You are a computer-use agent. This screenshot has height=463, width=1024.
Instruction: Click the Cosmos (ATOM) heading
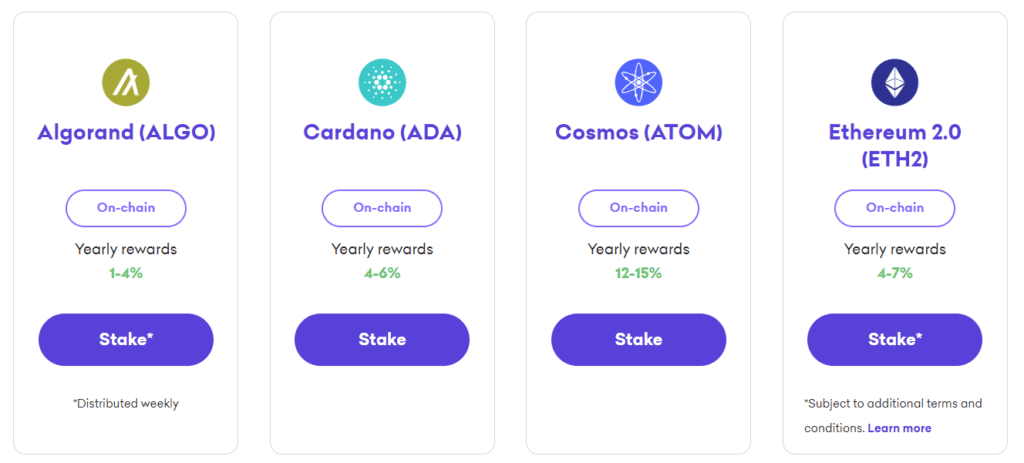pyautogui.click(x=638, y=132)
